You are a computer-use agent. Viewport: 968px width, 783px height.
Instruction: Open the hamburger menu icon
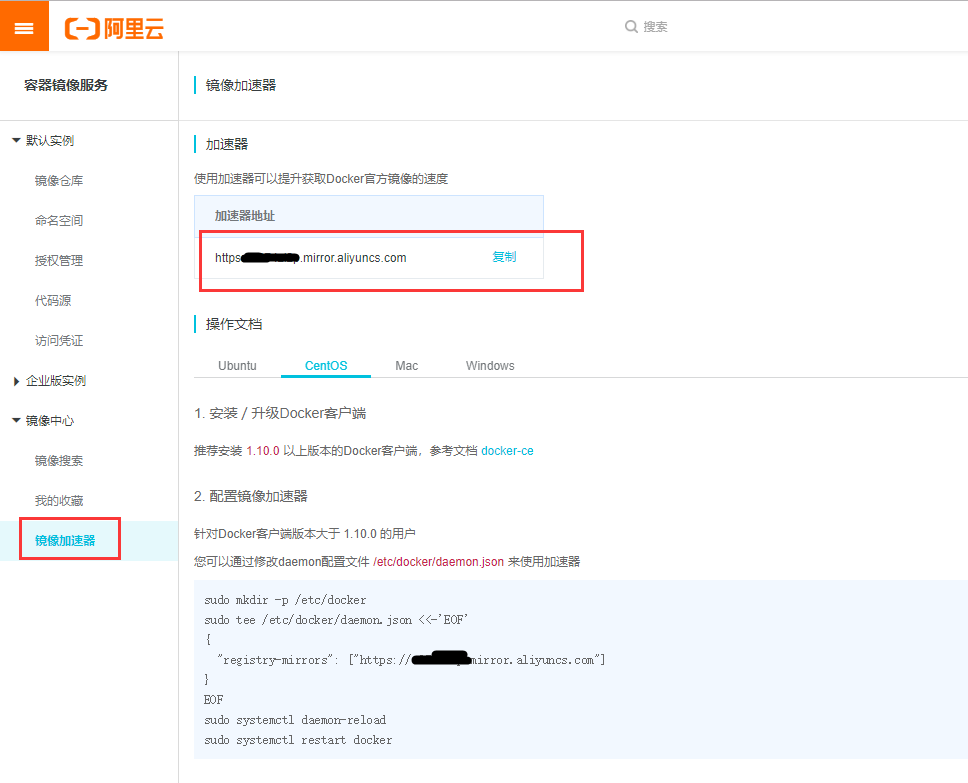coord(24,27)
